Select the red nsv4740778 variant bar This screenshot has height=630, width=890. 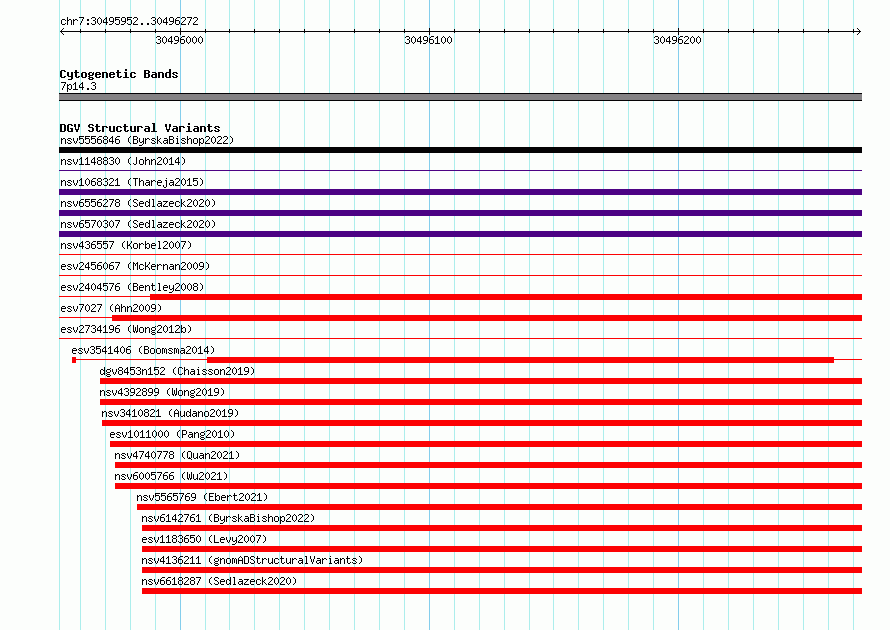488,465
